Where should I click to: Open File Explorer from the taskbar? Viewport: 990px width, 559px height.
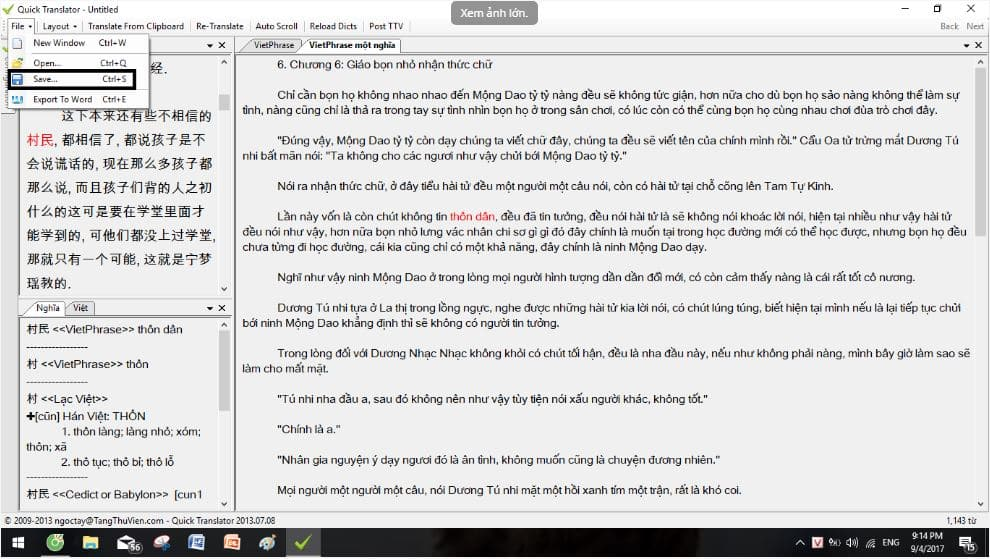click(92, 544)
